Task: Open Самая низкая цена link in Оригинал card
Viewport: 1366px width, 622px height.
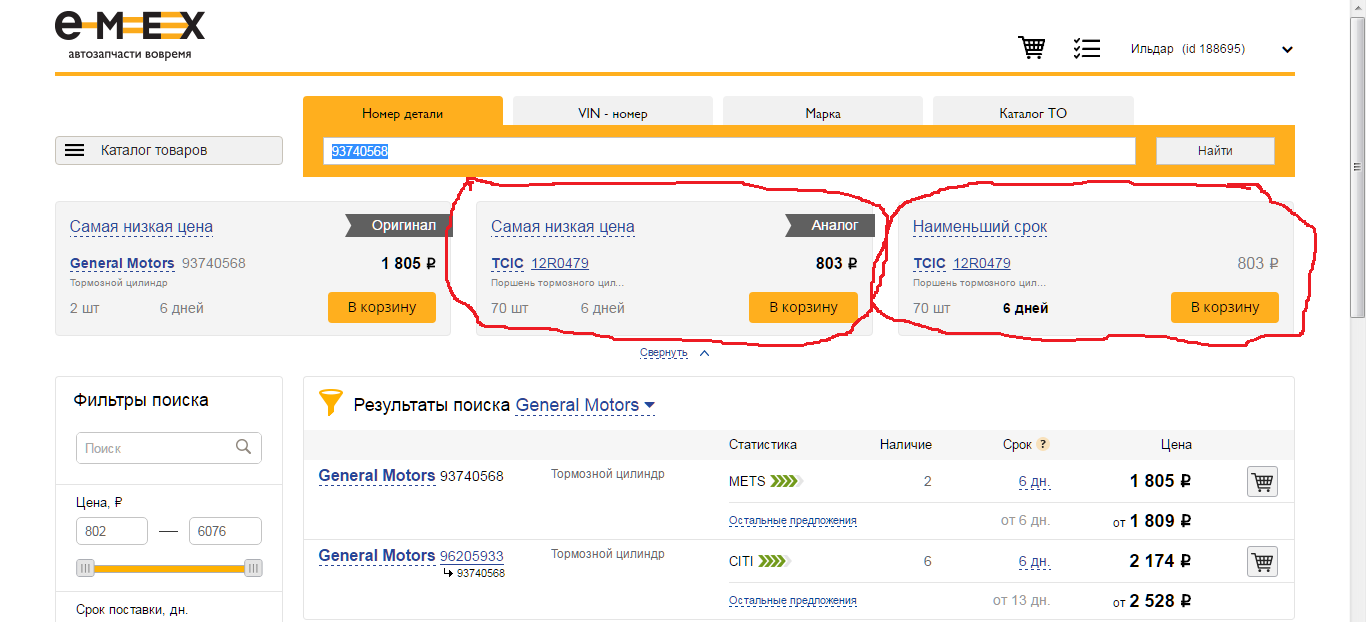Action: point(141,227)
